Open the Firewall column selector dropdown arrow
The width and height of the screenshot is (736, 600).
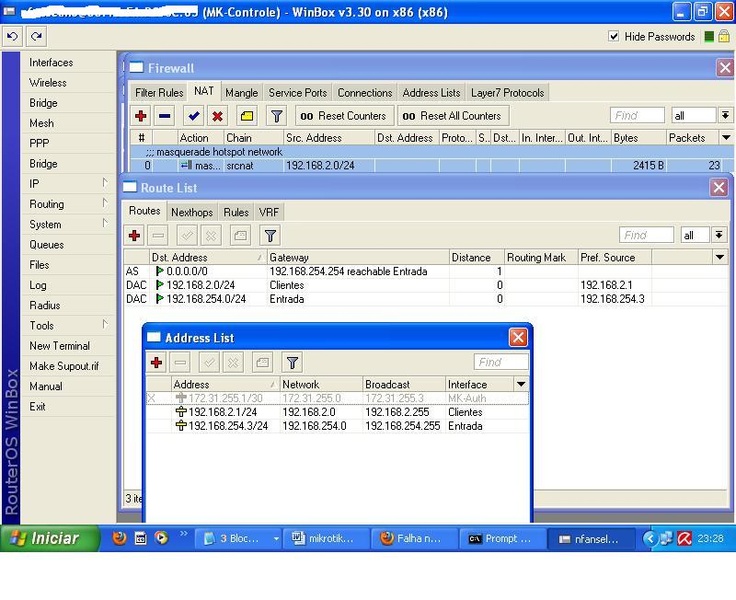point(726,138)
